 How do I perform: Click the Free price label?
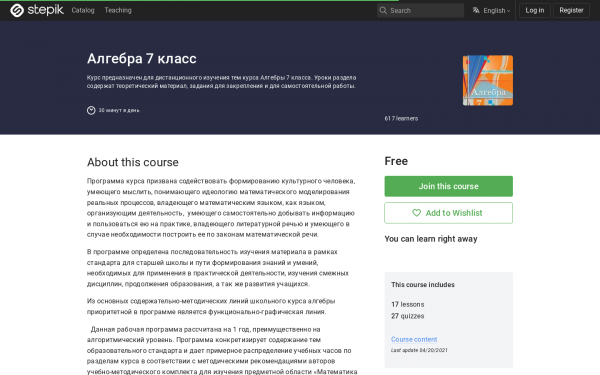coord(396,161)
